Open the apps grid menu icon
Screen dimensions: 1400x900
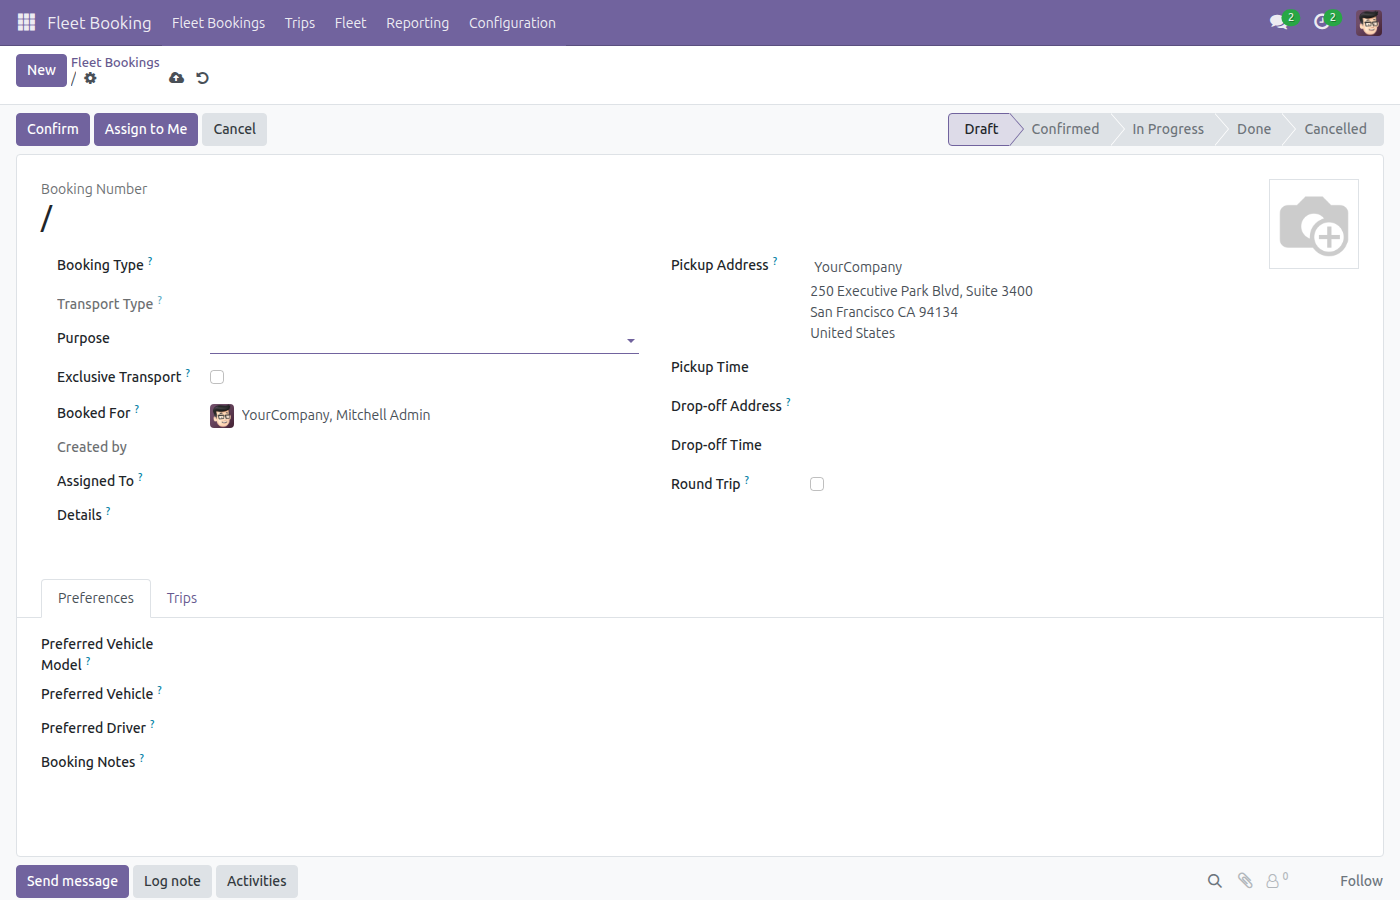pyautogui.click(x=26, y=22)
